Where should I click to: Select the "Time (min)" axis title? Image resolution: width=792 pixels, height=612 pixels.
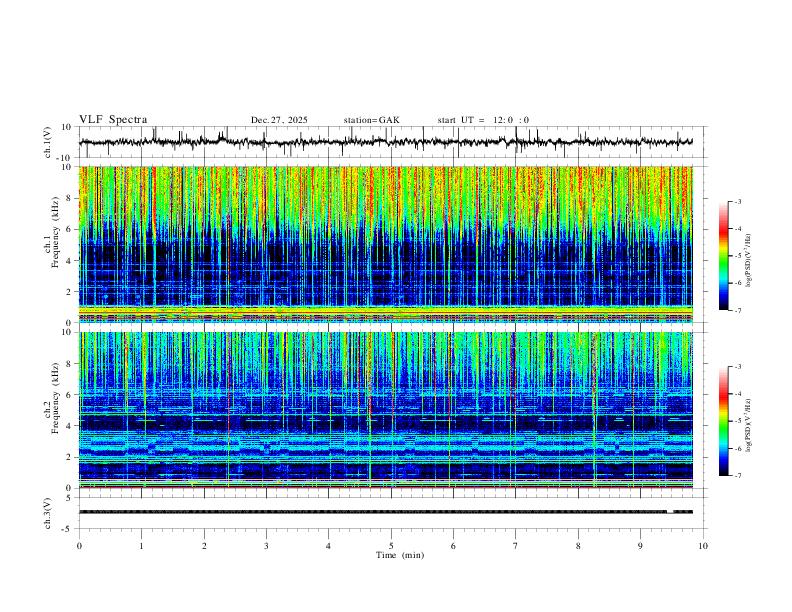(x=400, y=555)
